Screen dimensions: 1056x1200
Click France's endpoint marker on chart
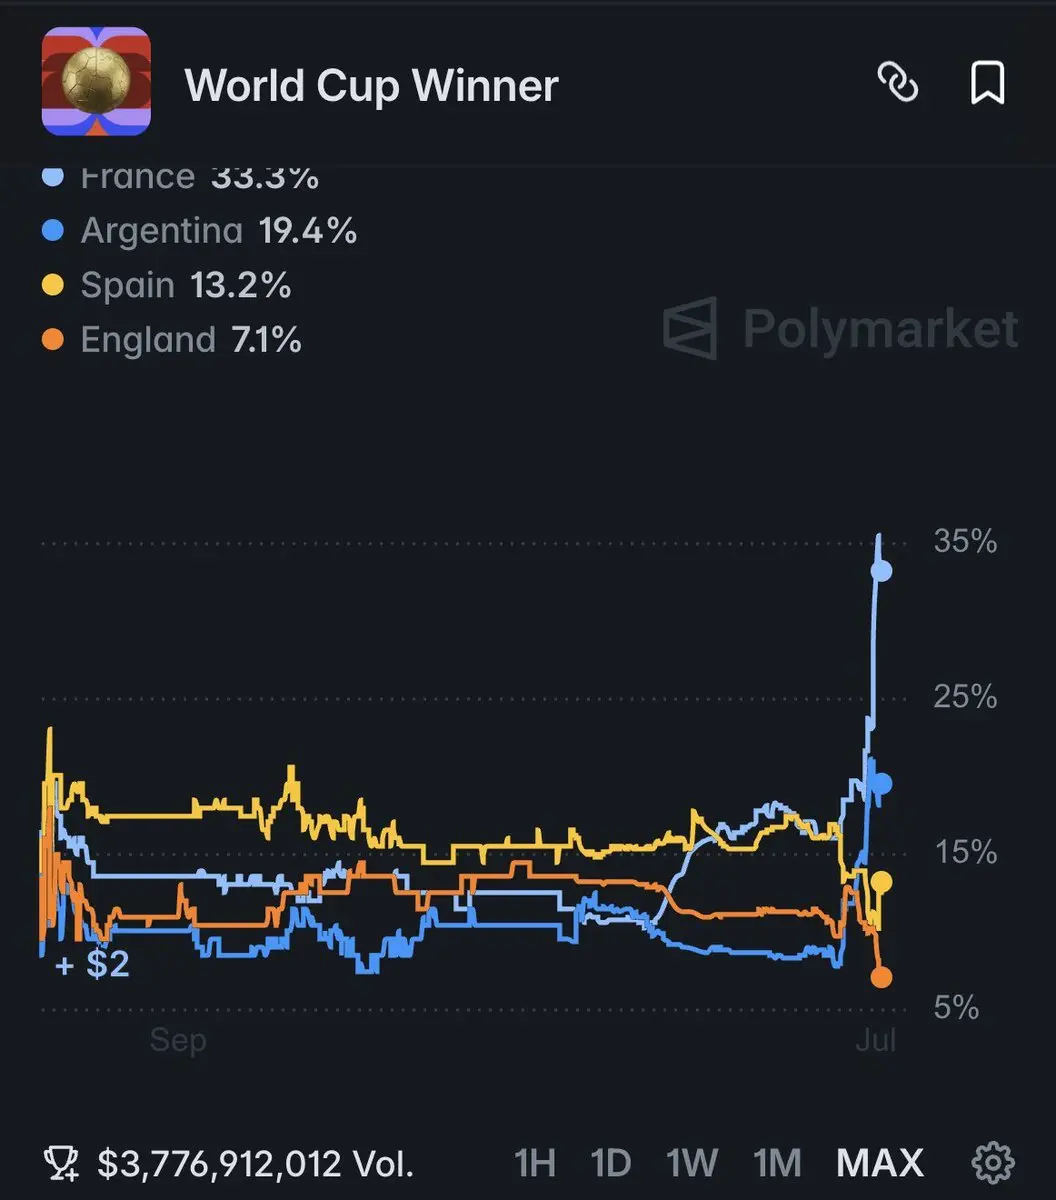pos(882,571)
